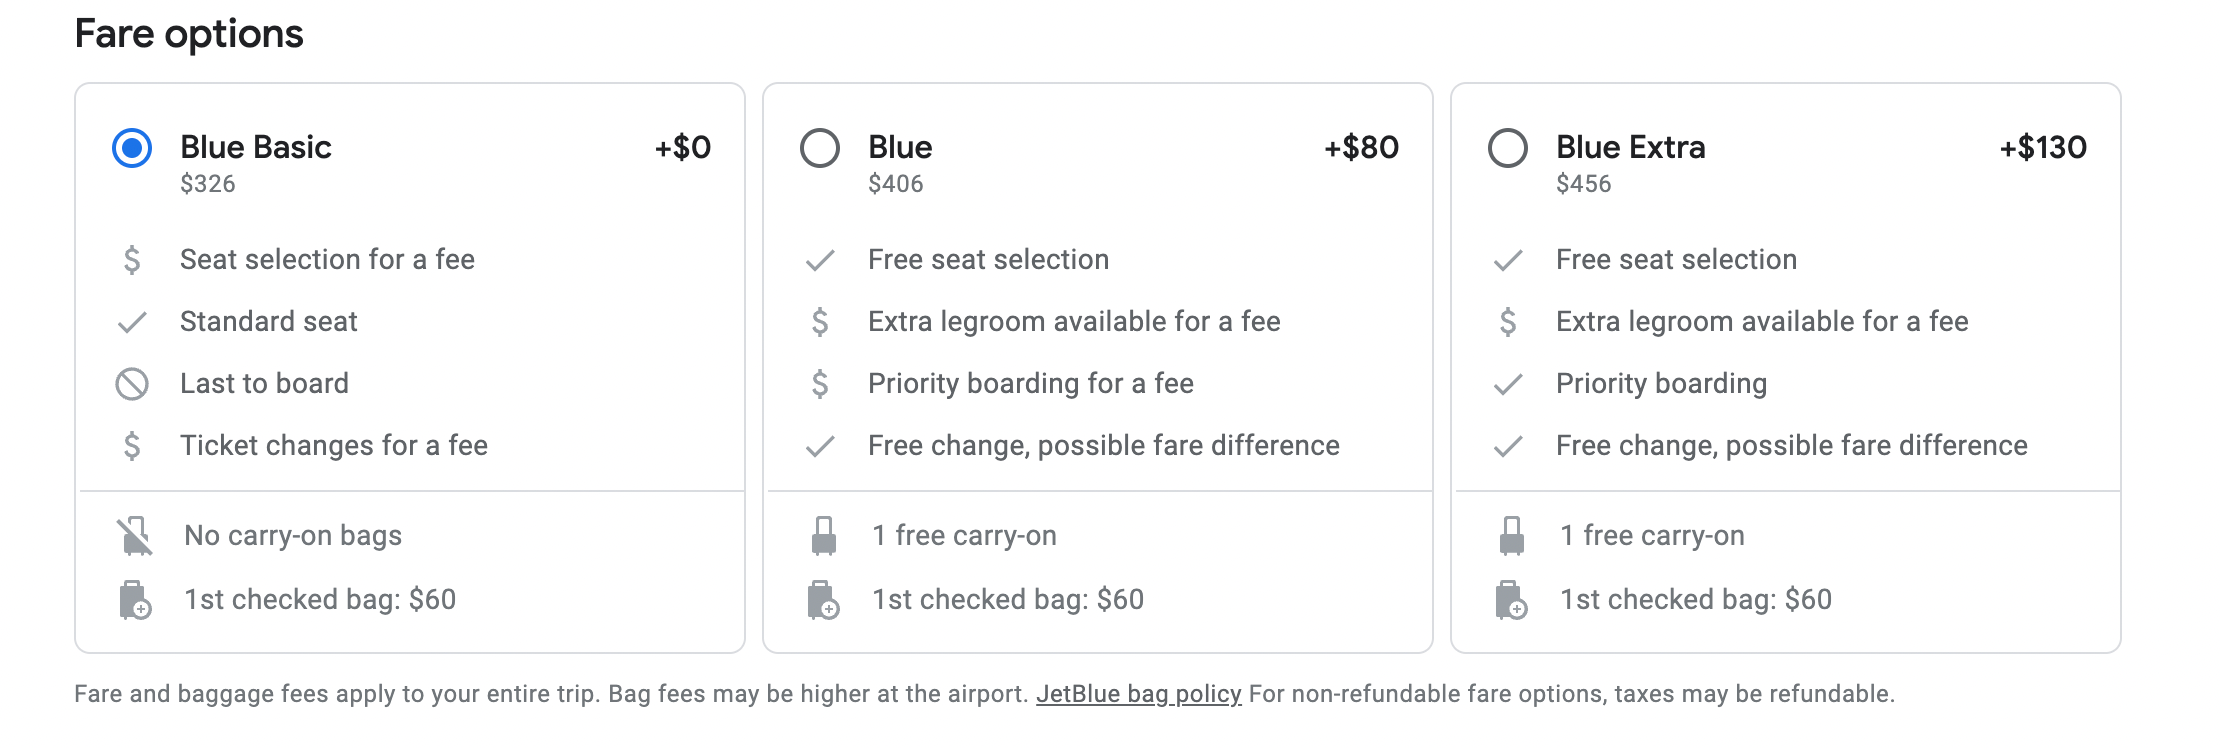2220x748 pixels.
Task: Open the JetBlue bag policy link
Action: (x=1138, y=694)
